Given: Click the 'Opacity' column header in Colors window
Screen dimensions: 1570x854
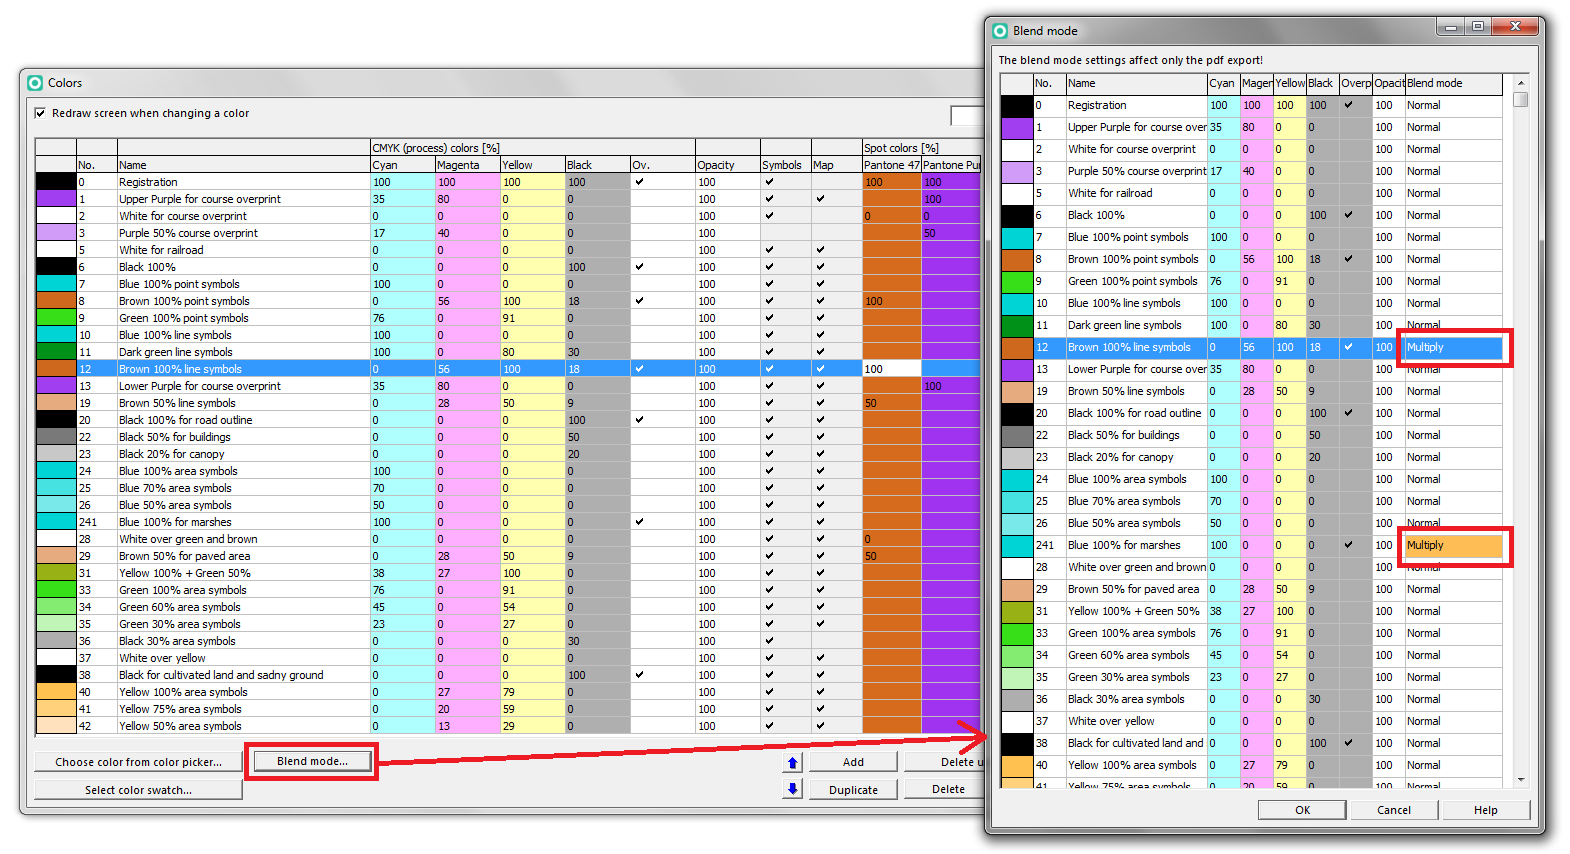Looking at the screenshot, I should [x=728, y=165].
